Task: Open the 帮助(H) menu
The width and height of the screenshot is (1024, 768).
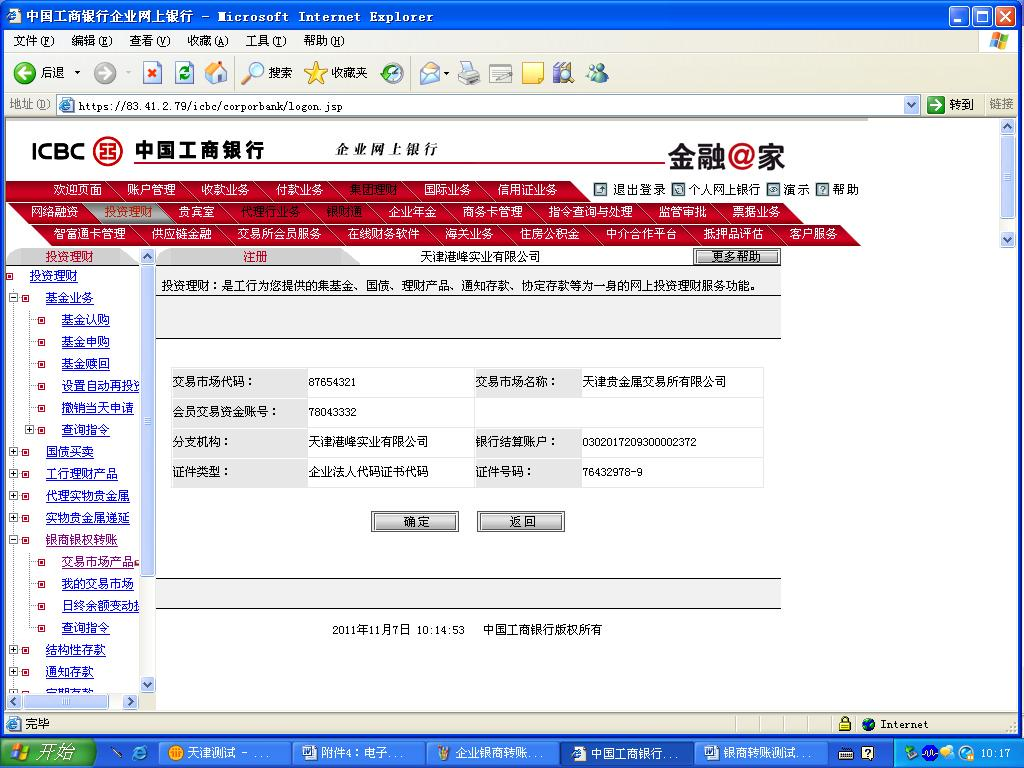Action: [x=323, y=40]
